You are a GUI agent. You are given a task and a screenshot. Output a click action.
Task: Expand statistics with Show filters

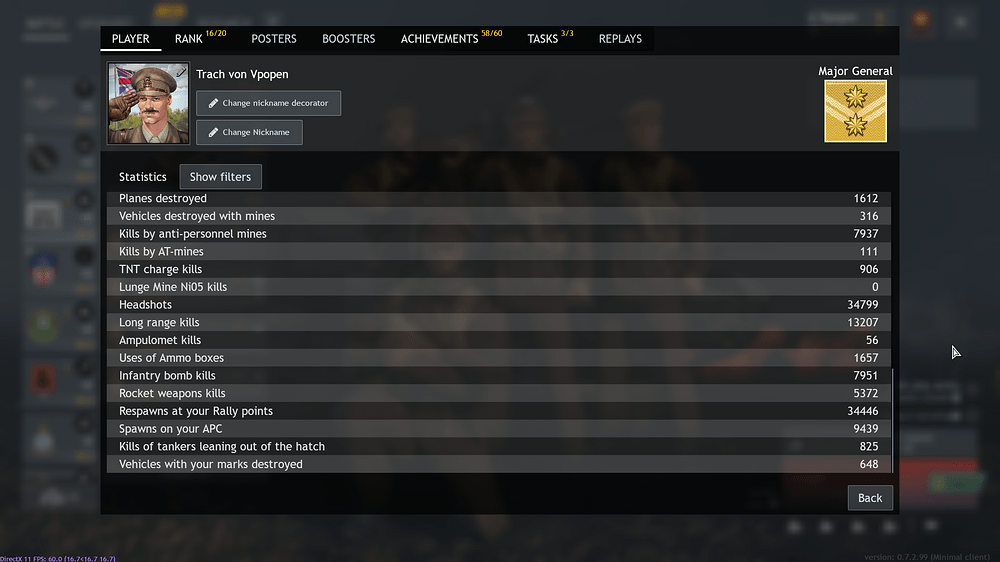[x=220, y=177]
